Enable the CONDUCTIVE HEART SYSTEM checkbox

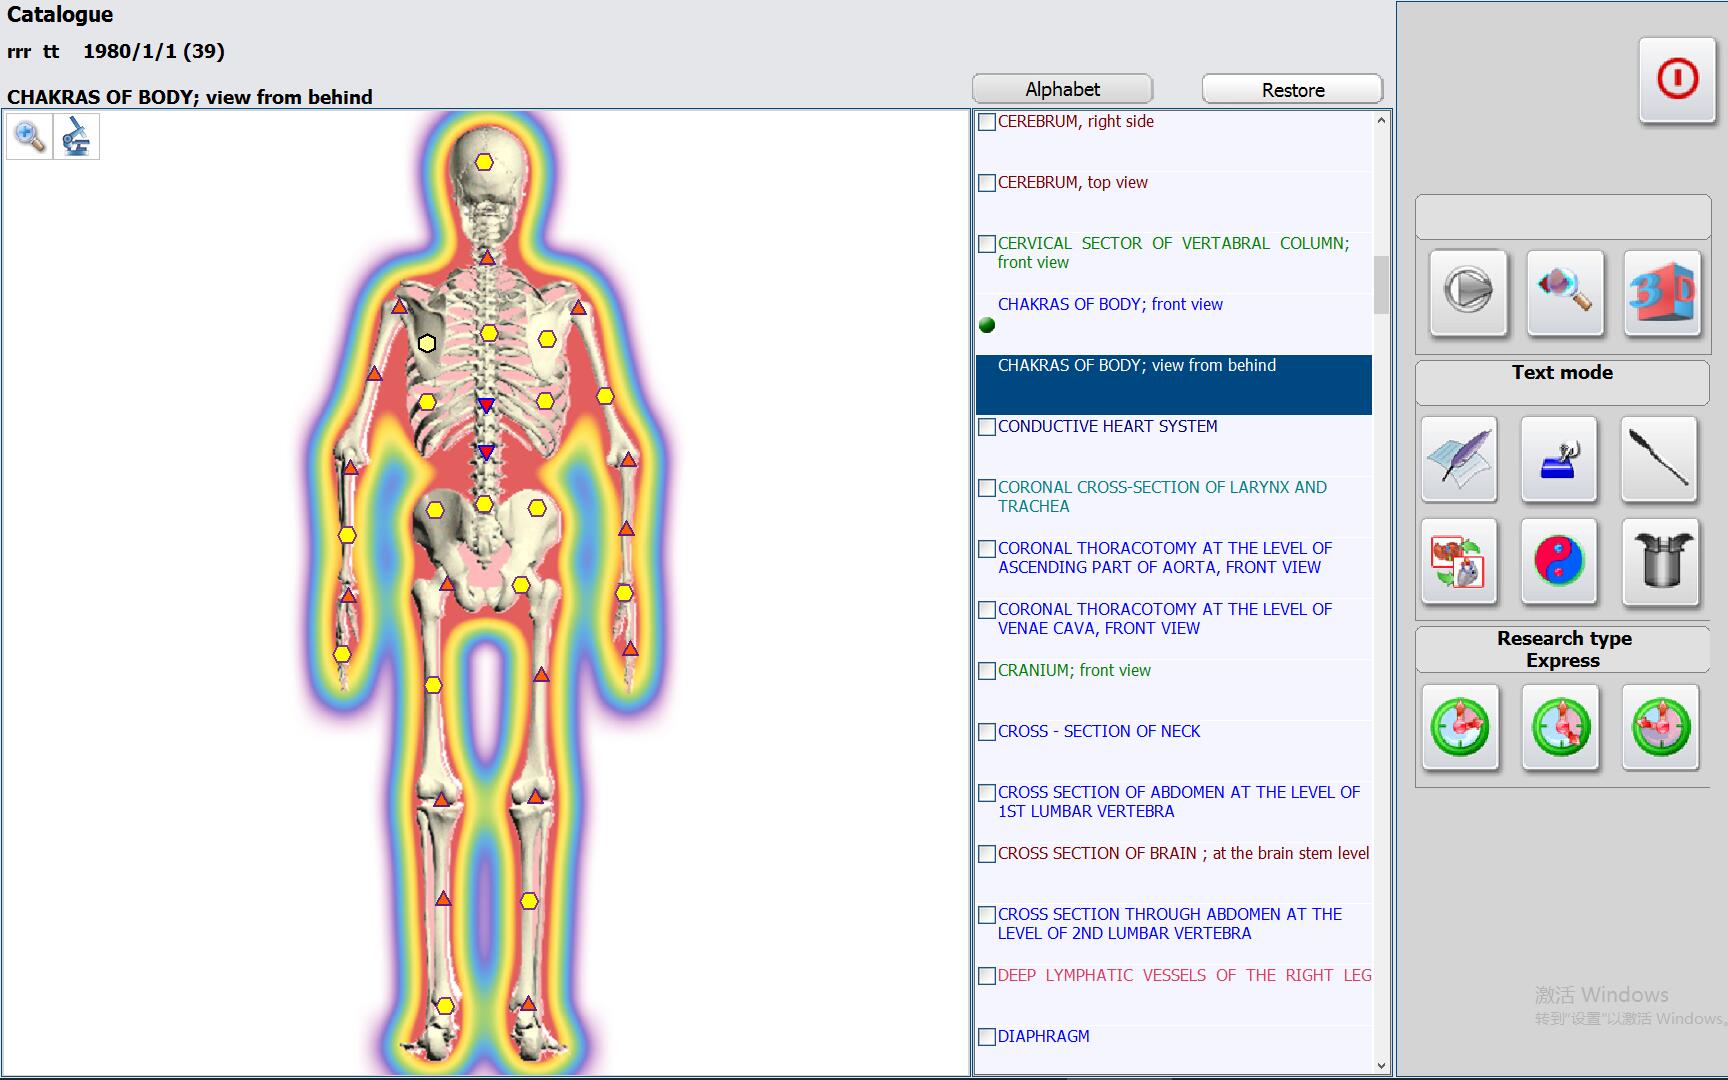[x=987, y=427]
